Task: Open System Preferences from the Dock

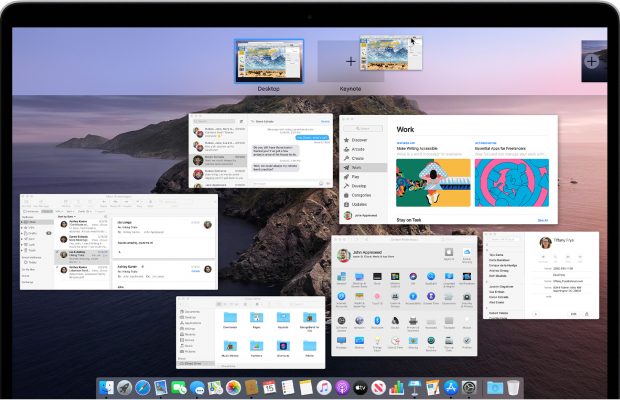Action: click(x=468, y=387)
